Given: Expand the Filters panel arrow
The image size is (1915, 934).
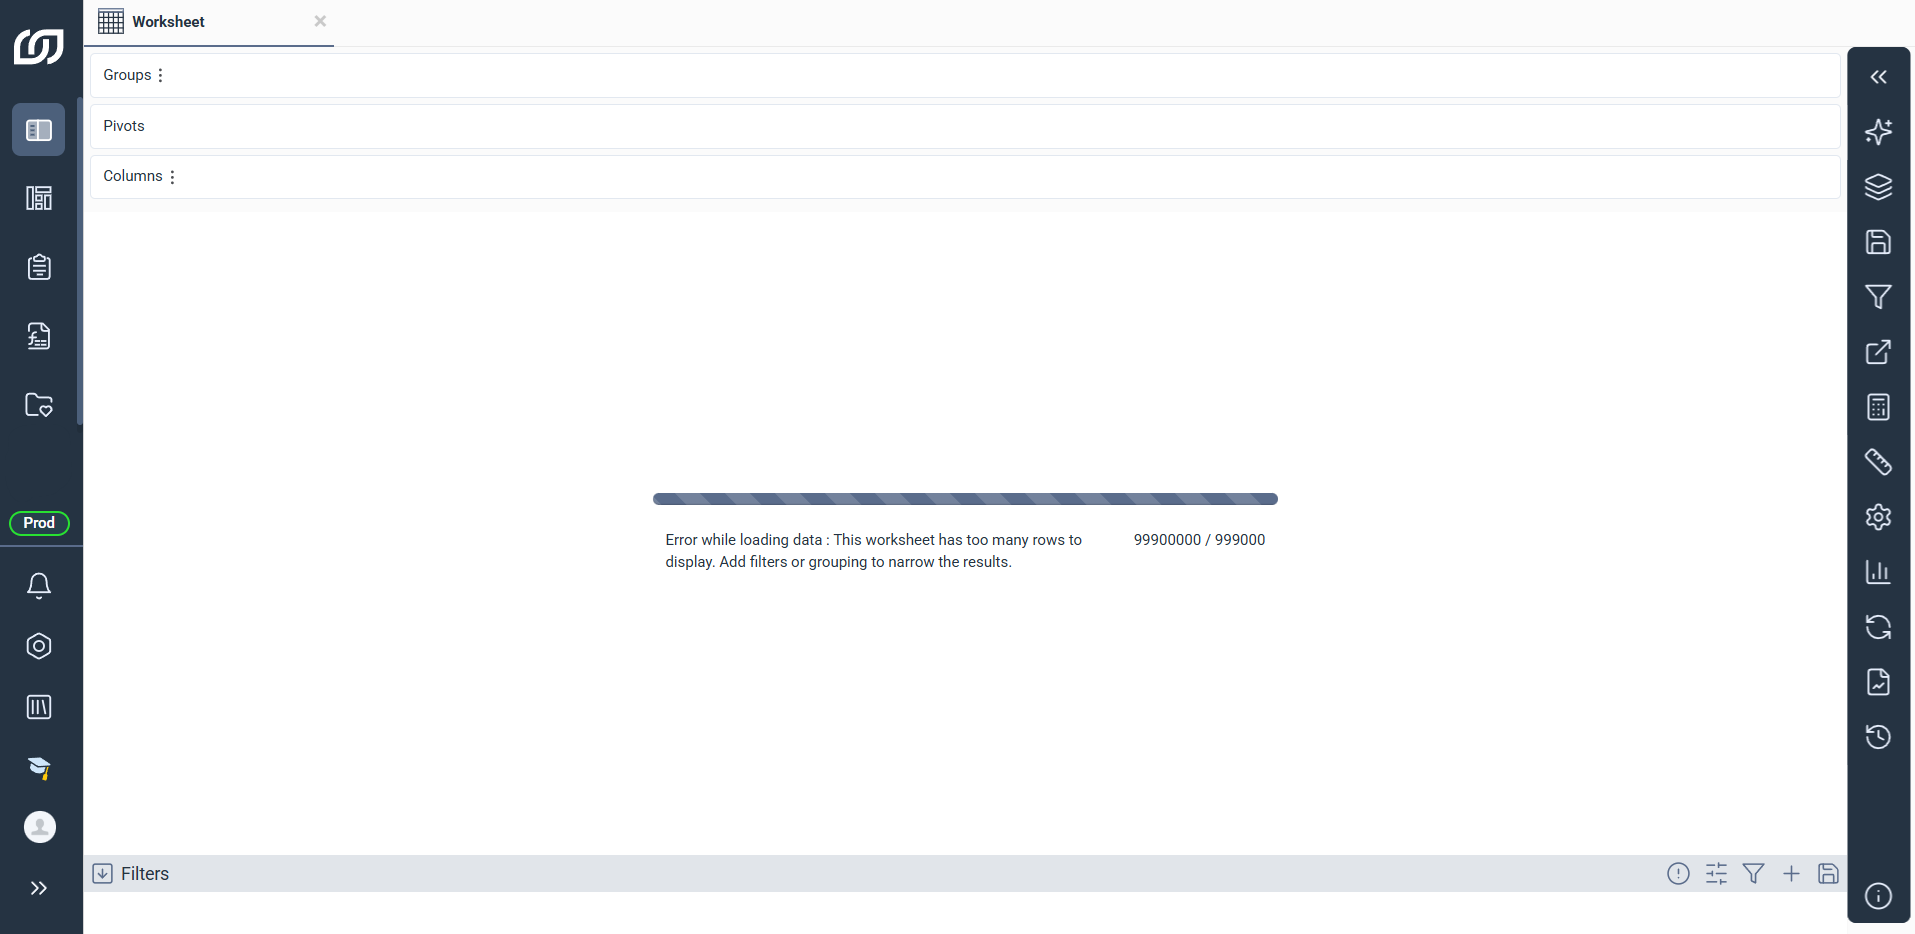Looking at the screenshot, I should click(x=103, y=873).
